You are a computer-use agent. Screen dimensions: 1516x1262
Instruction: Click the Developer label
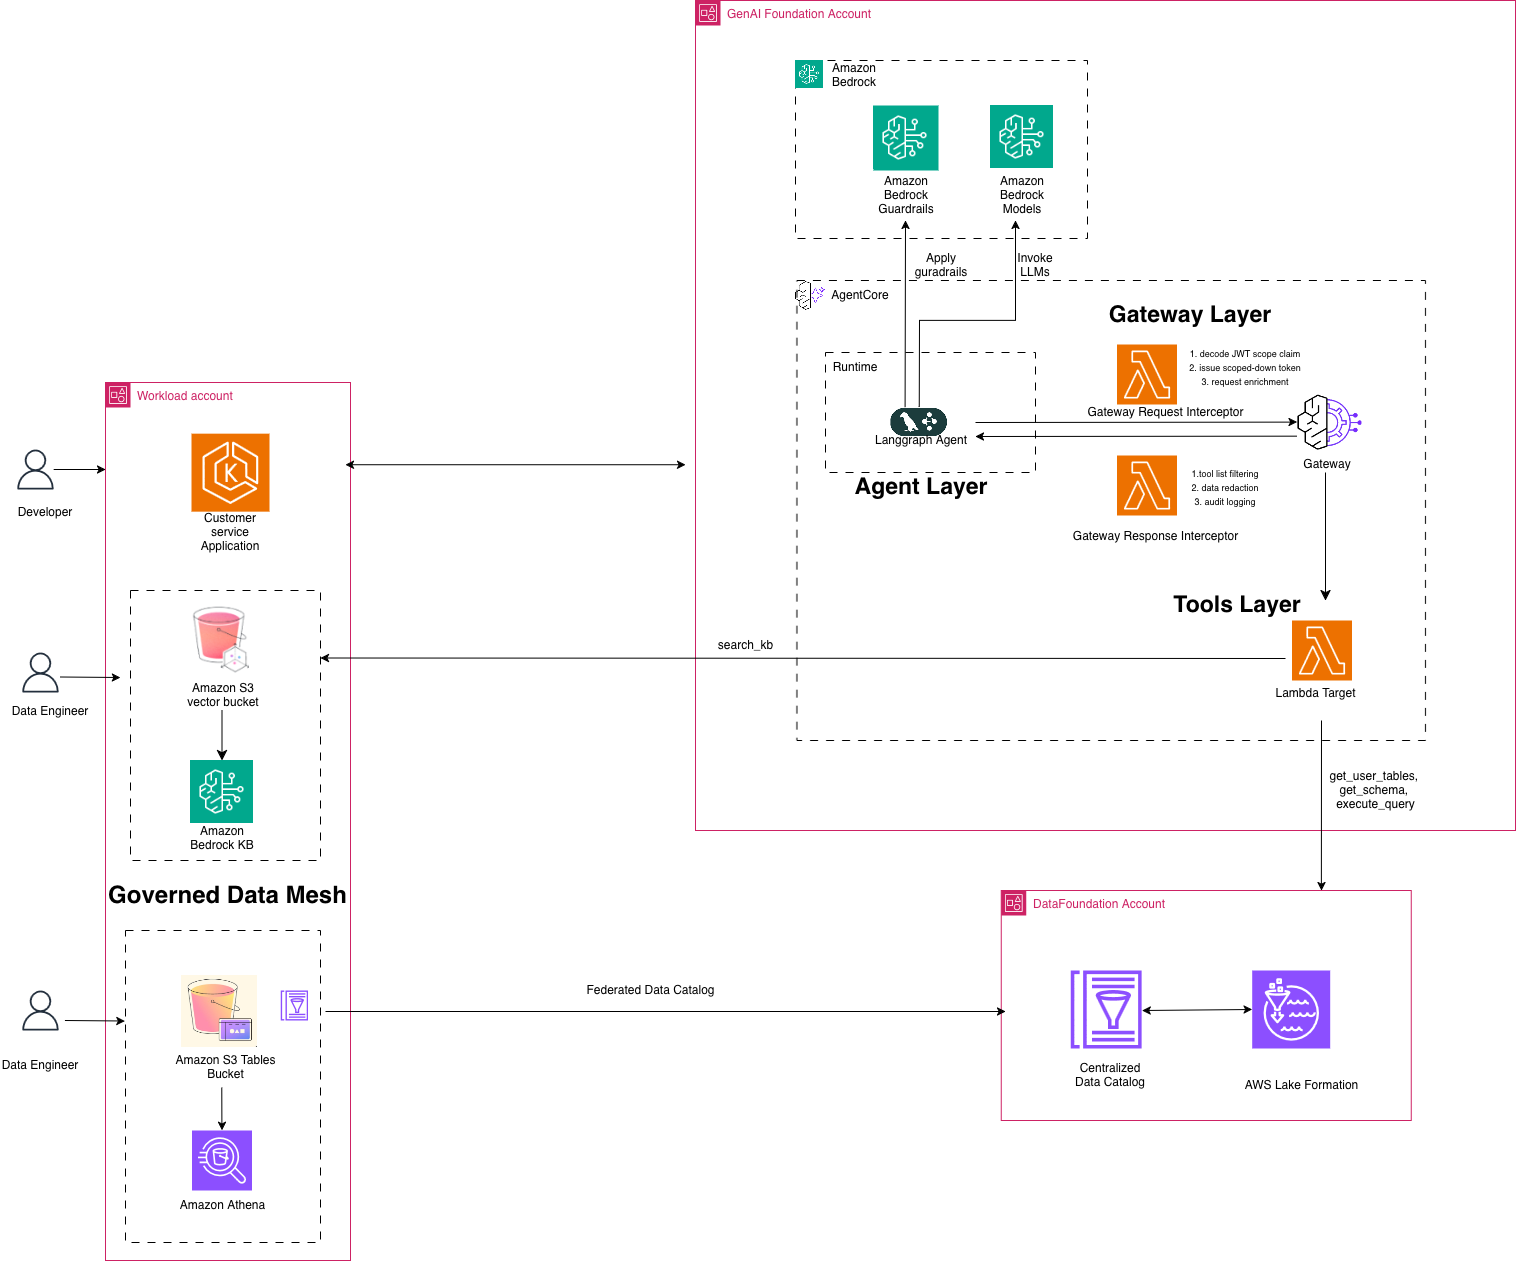click(x=45, y=512)
